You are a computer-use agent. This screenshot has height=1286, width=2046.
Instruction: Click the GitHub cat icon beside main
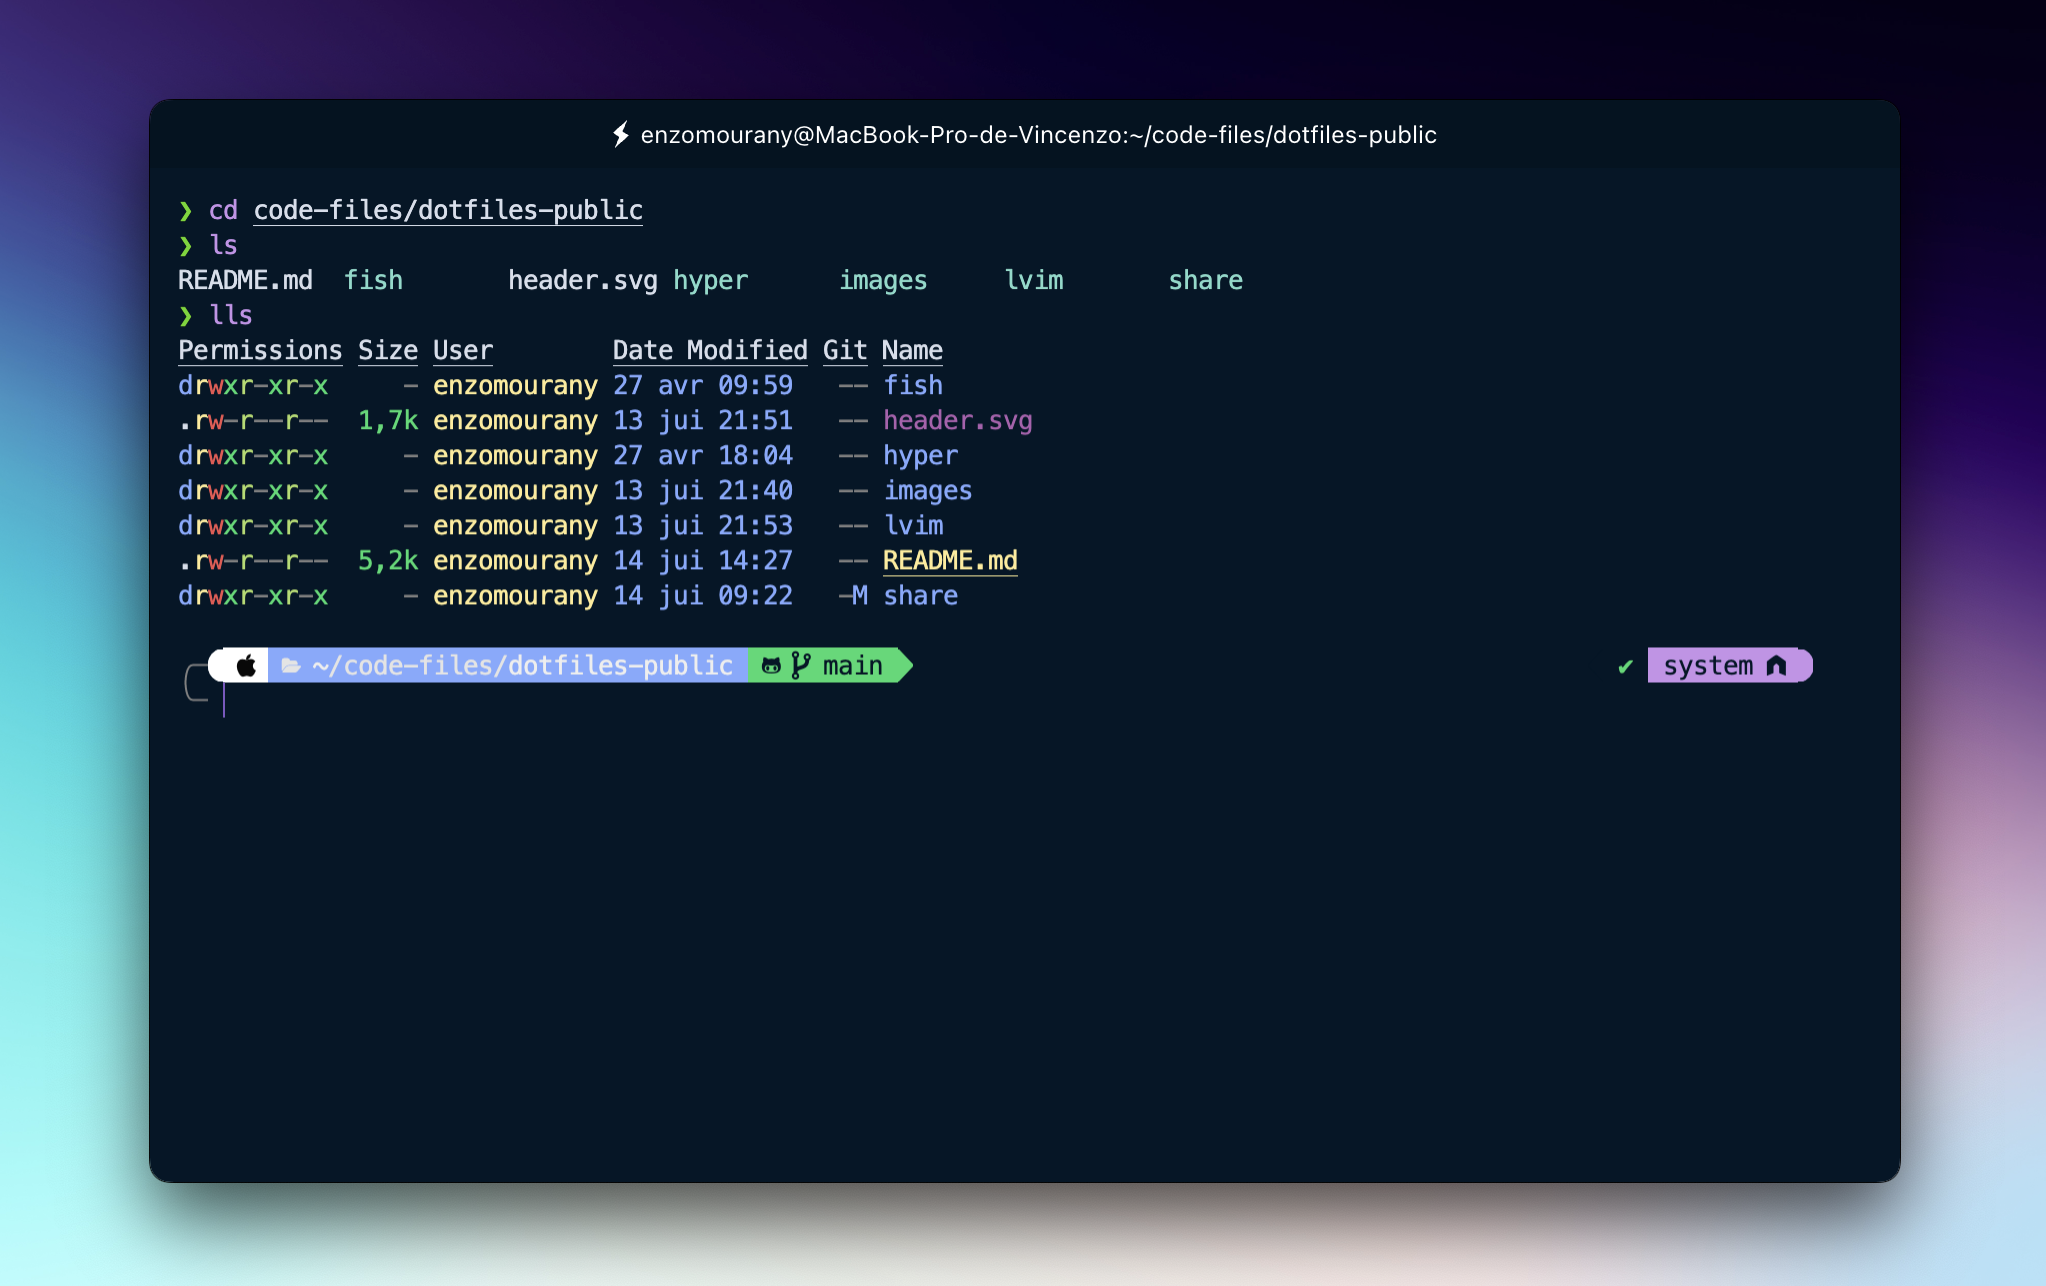771,666
